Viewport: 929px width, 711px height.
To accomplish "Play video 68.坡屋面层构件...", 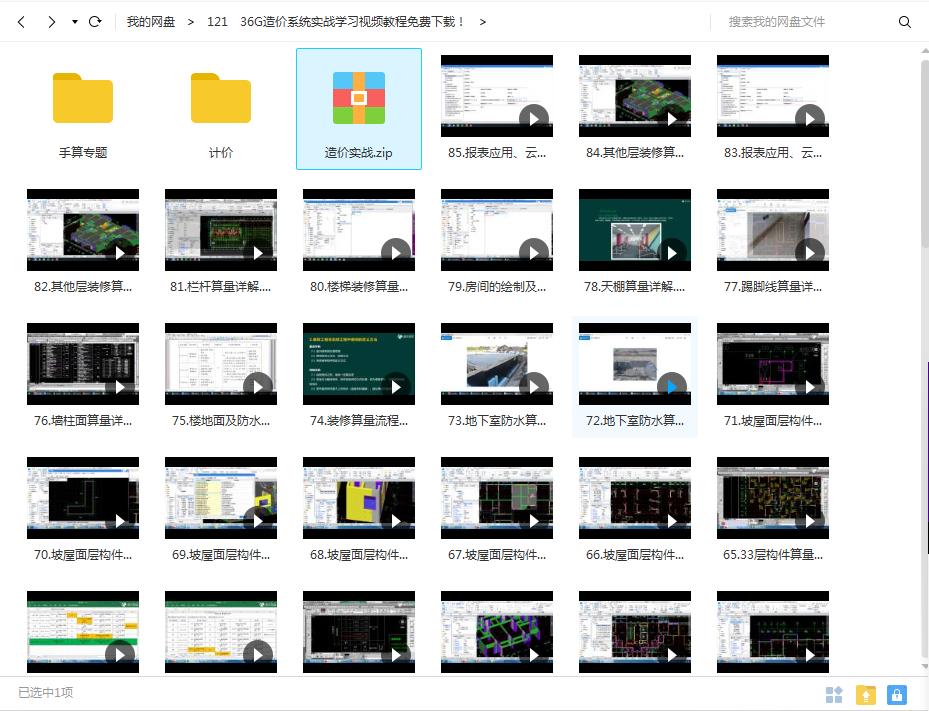I will tap(396, 521).
